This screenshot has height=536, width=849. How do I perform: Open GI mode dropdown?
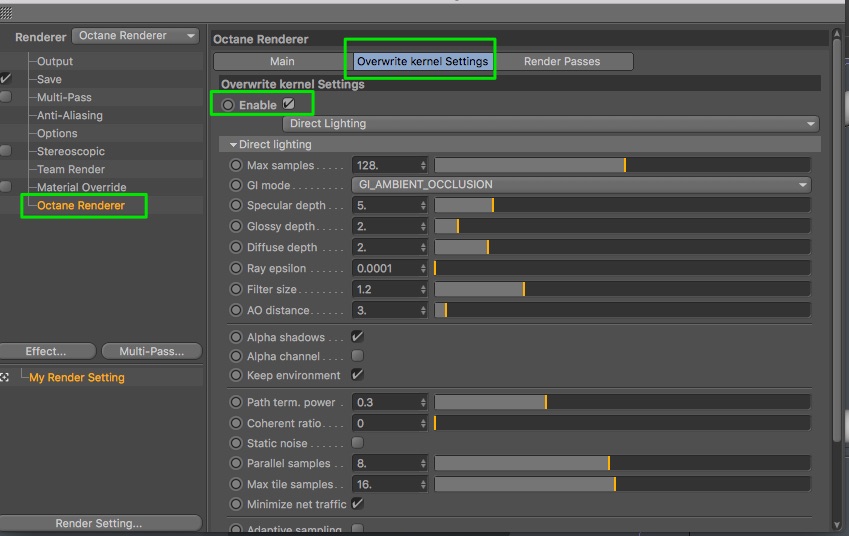pyautogui.click(x=581, y=185)
